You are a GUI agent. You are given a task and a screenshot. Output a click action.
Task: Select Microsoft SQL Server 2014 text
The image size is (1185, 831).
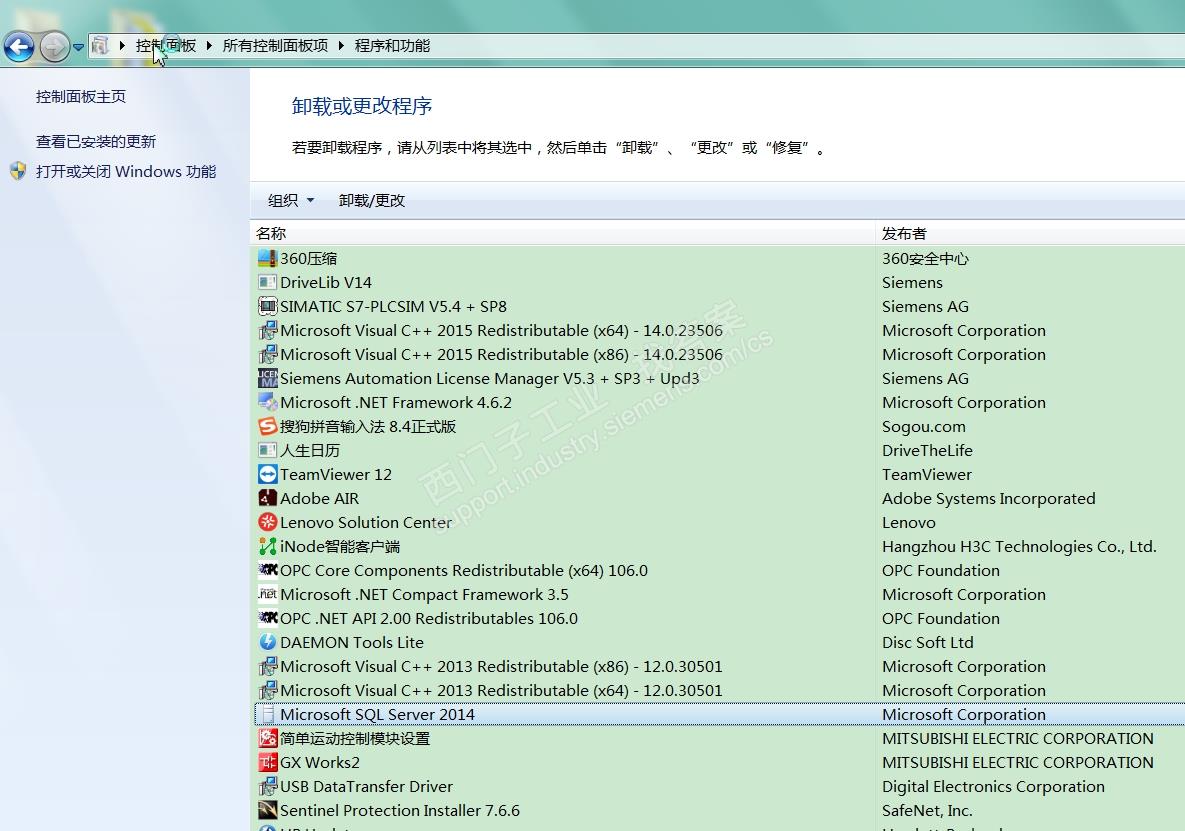point(377,715)
